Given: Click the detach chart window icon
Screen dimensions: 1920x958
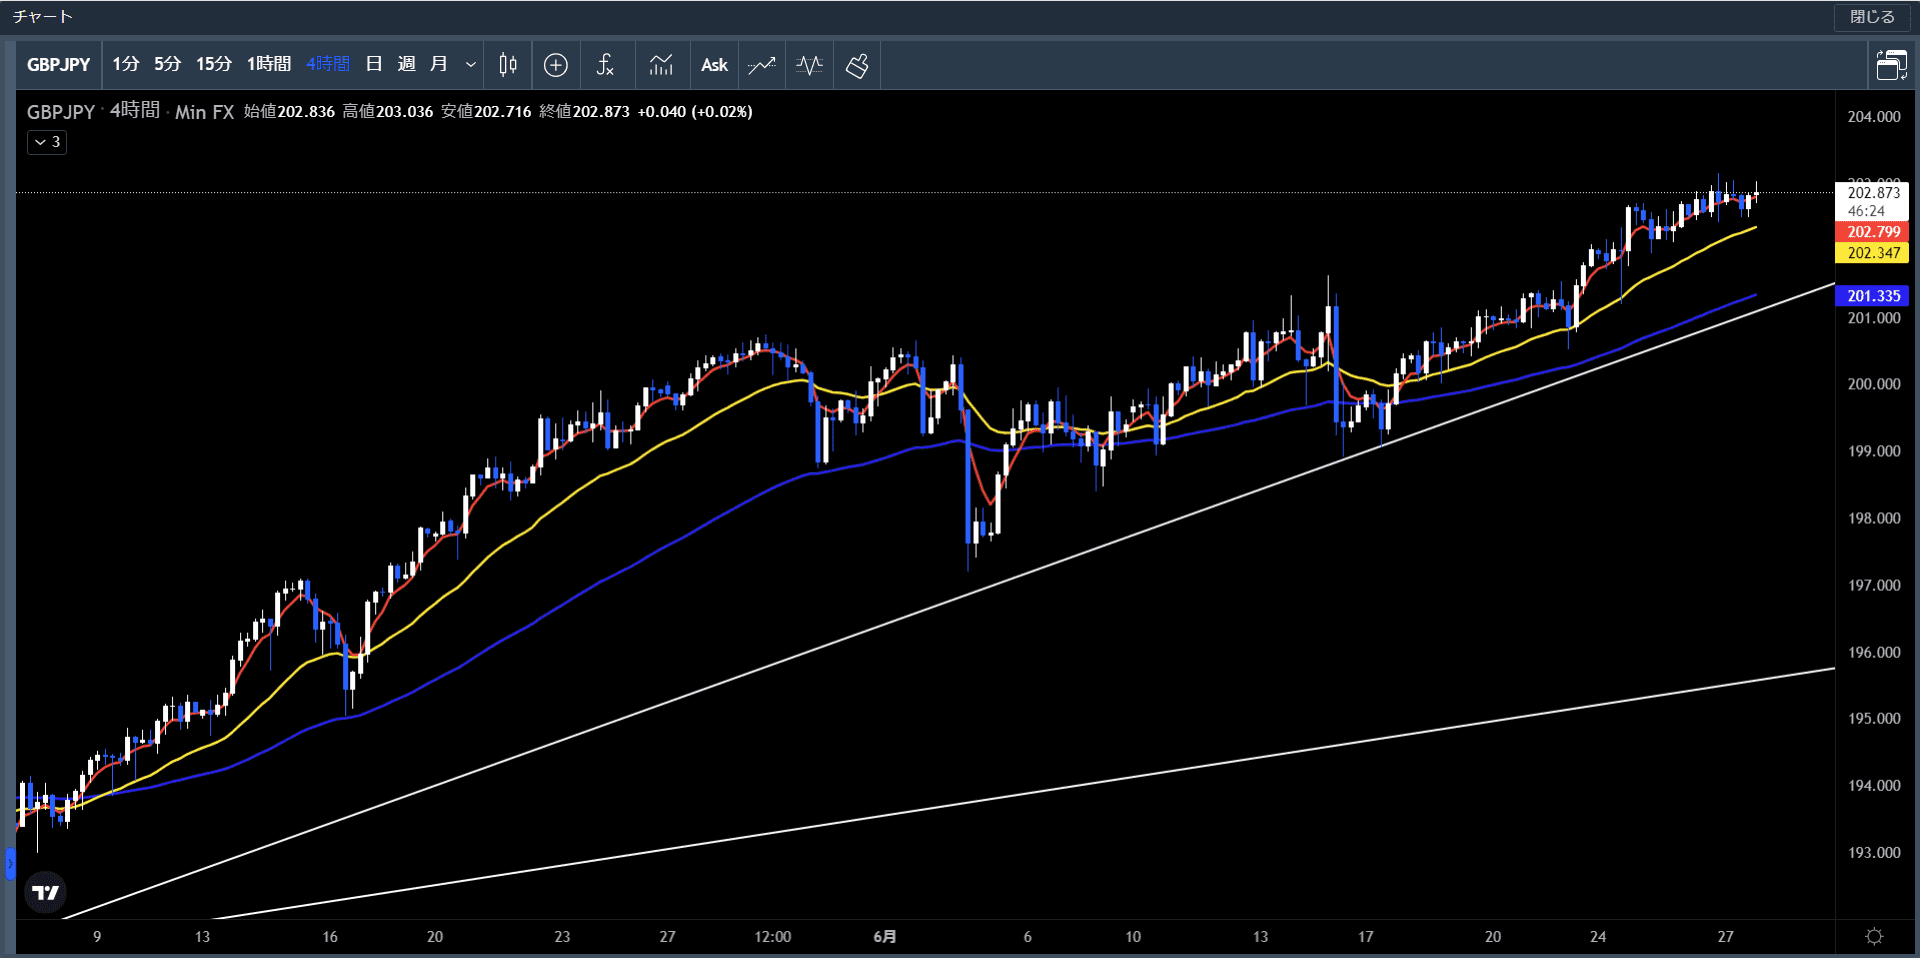Looking at the screenshot, I should coord(1891,65).
